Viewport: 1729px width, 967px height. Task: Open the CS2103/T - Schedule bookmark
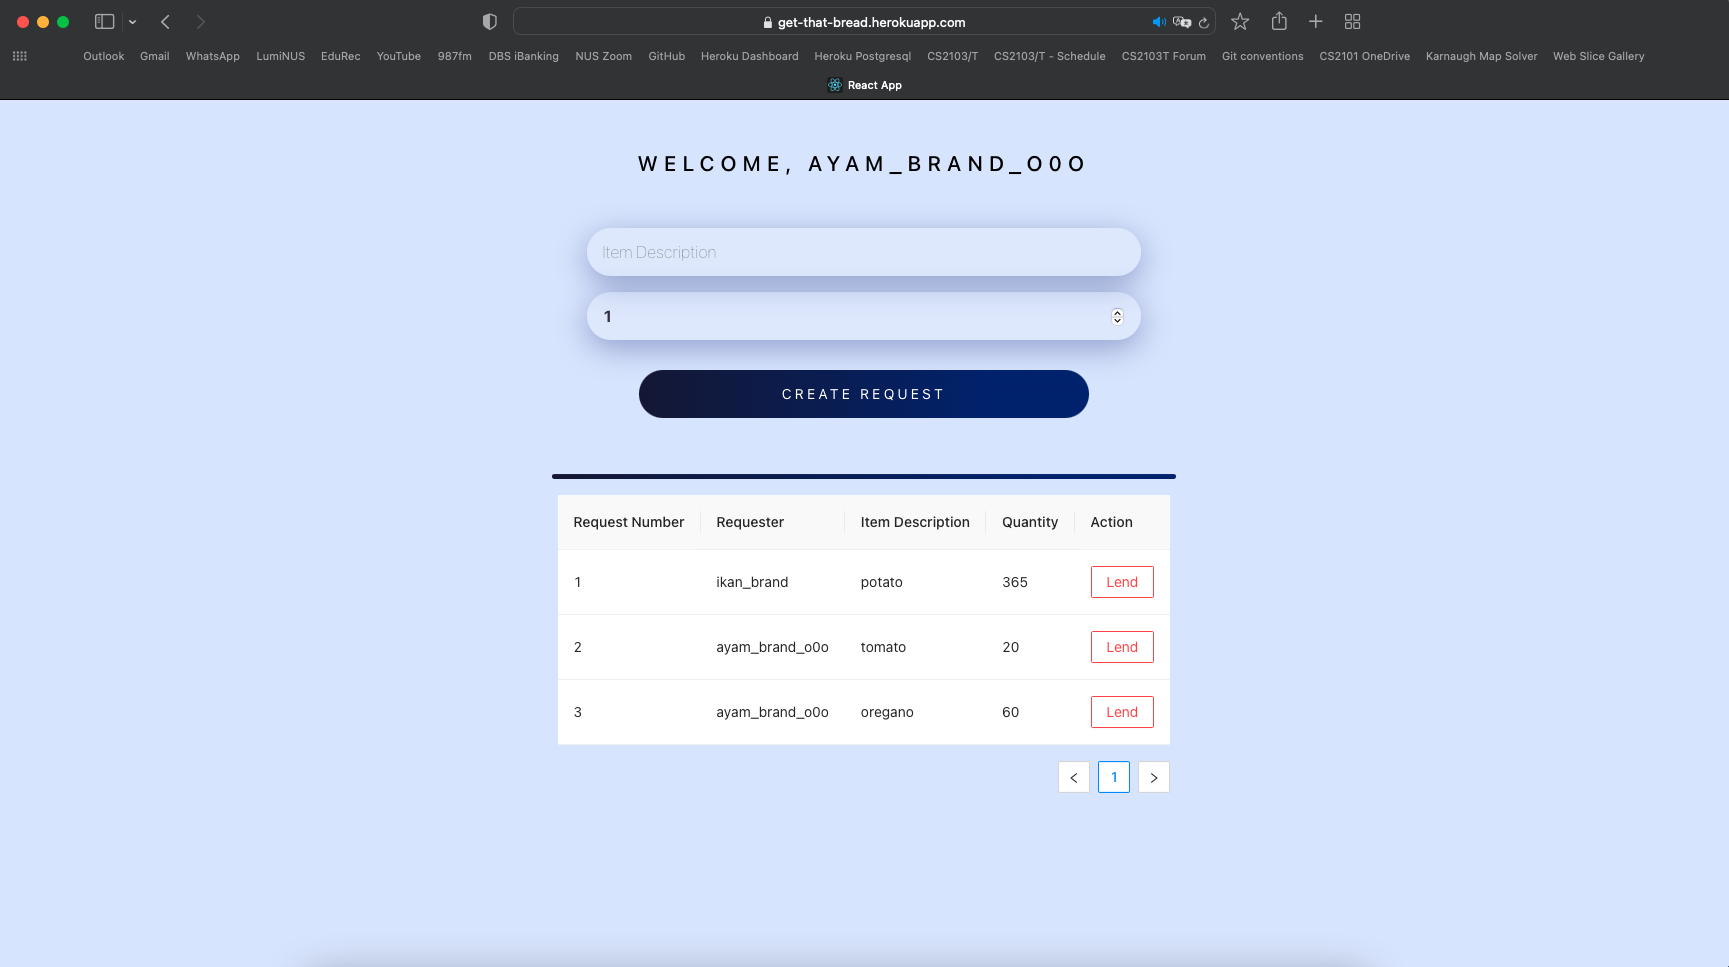[x=1050, y=56]
